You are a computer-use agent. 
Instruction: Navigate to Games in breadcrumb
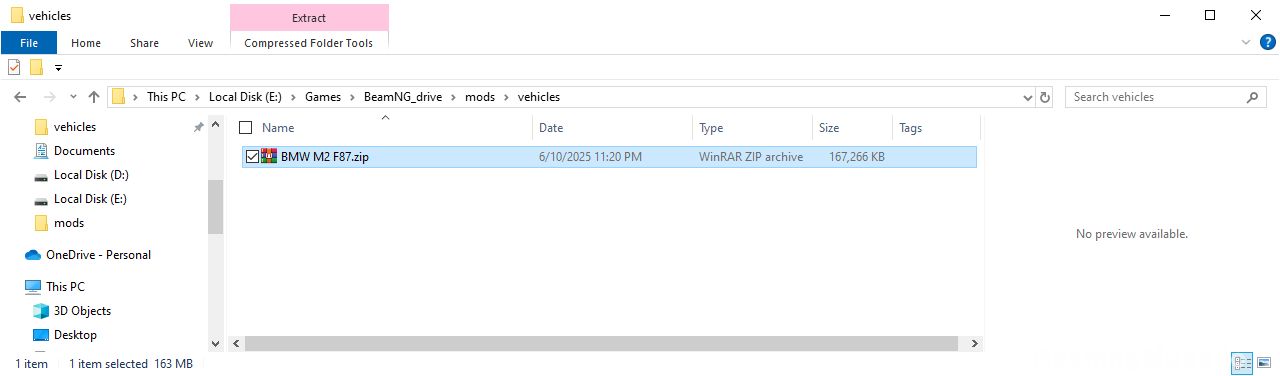[x=323, y=97]
